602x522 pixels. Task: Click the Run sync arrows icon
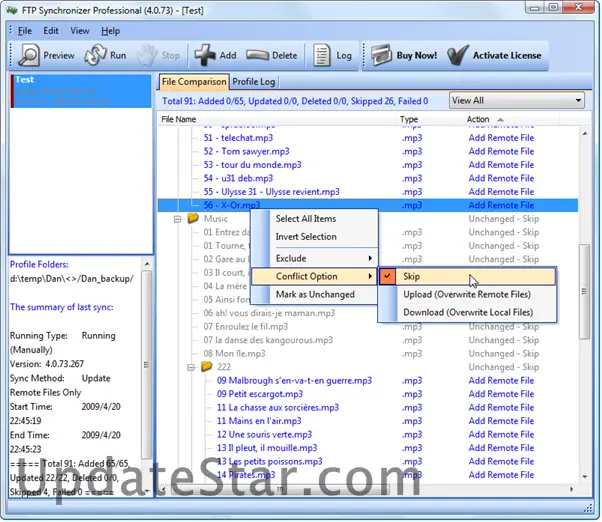95,55
